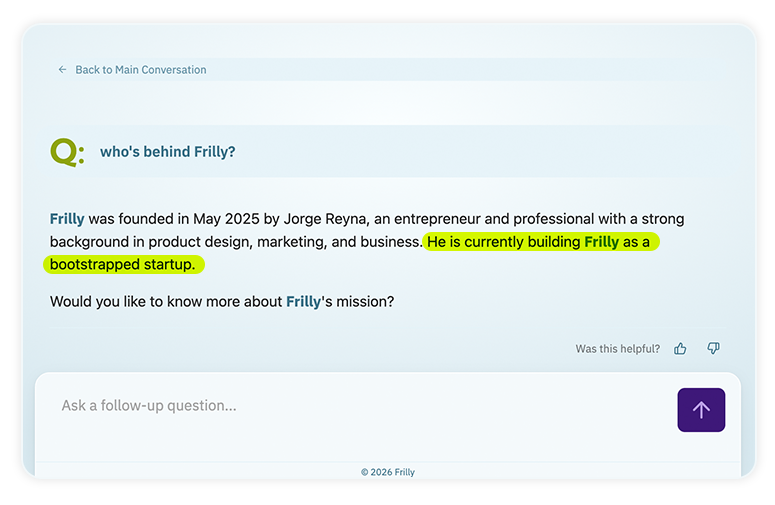Image resolution: width=775 pixels, height=505 pixels.
Task: Focus the Ask a follow-up question field
Action: coord(350,406)
